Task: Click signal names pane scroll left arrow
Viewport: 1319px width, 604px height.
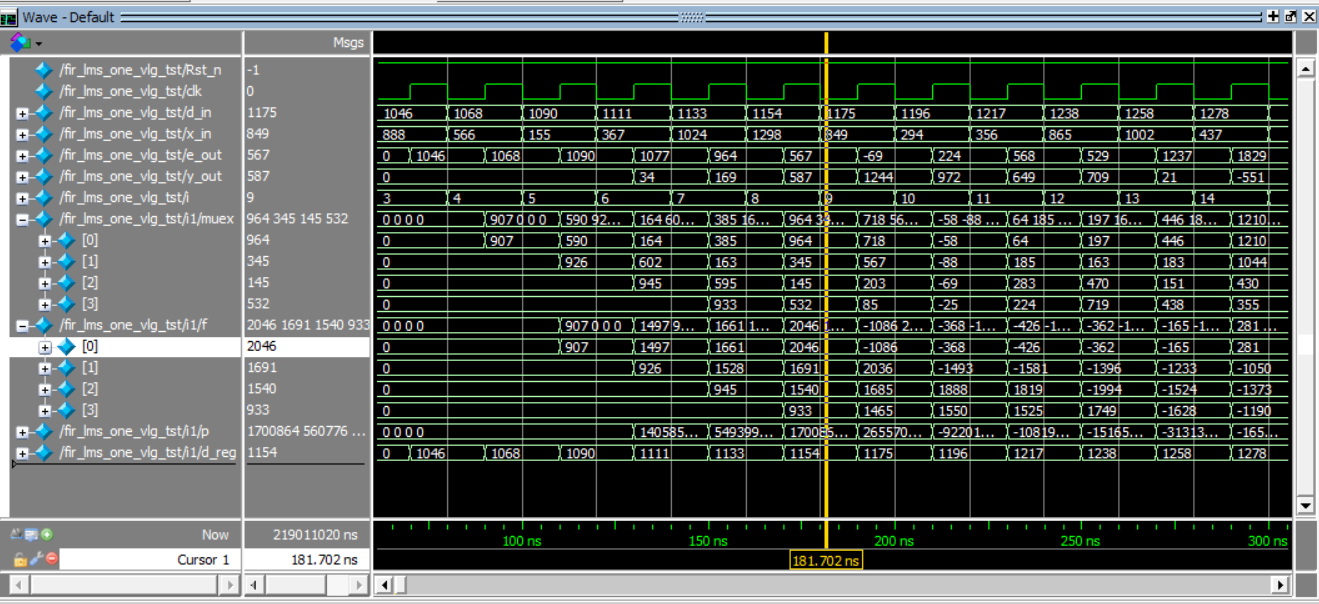Action: [x=19, y=584]
